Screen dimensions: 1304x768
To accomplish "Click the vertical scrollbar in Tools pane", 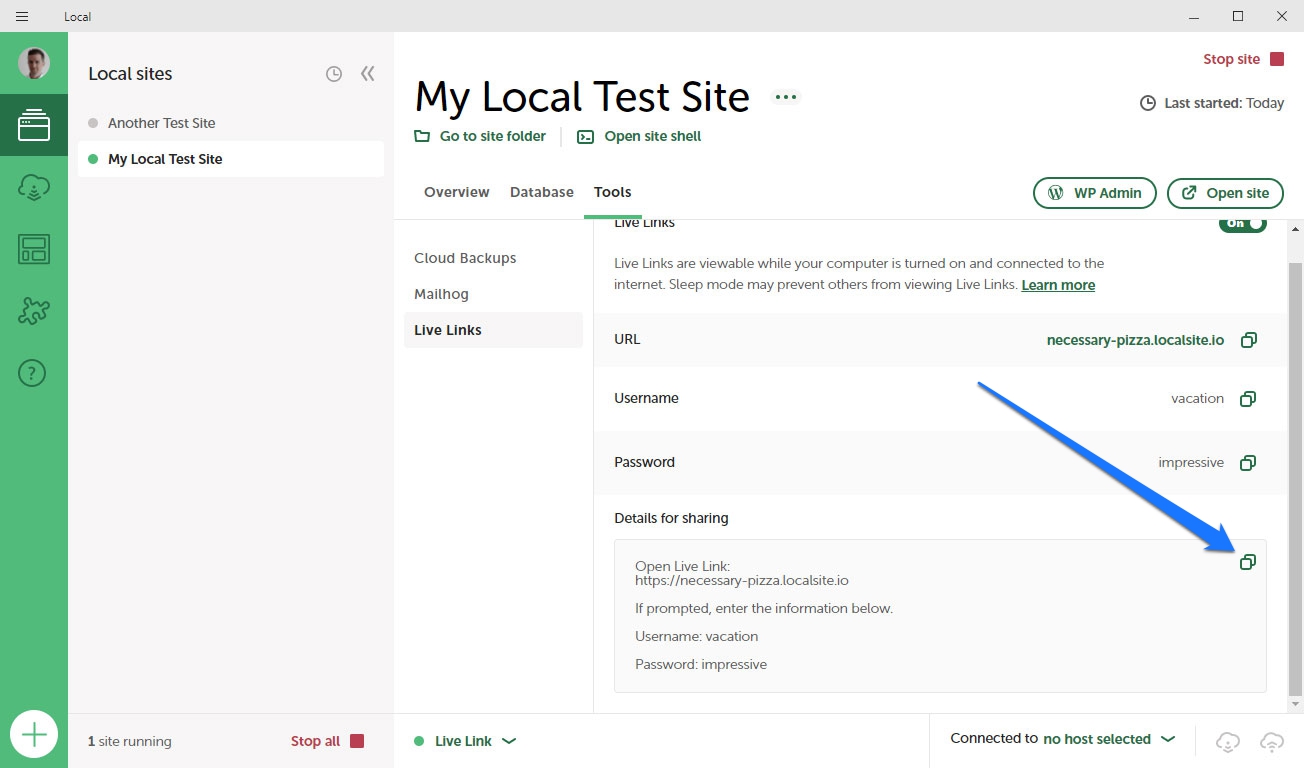I will [x=1296, y=478].
